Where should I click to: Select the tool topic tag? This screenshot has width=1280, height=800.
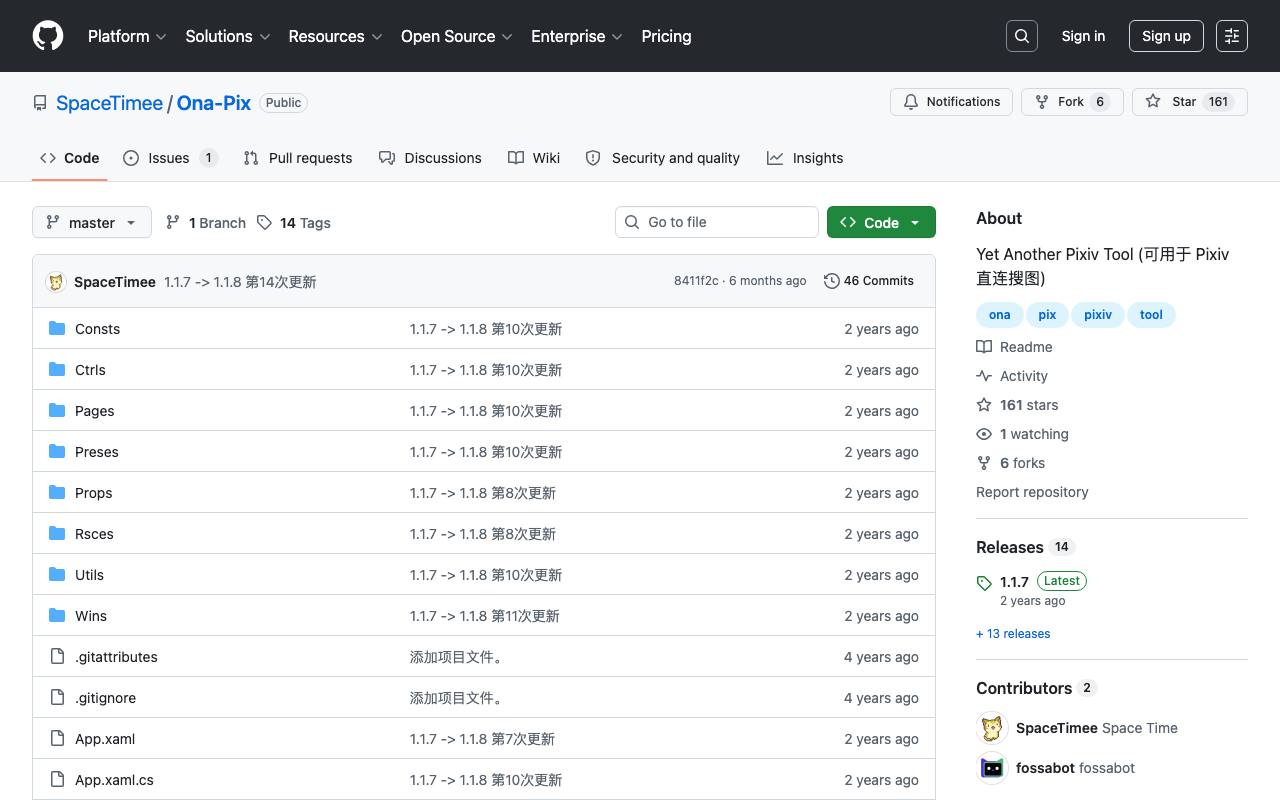tap(1151, 315)
